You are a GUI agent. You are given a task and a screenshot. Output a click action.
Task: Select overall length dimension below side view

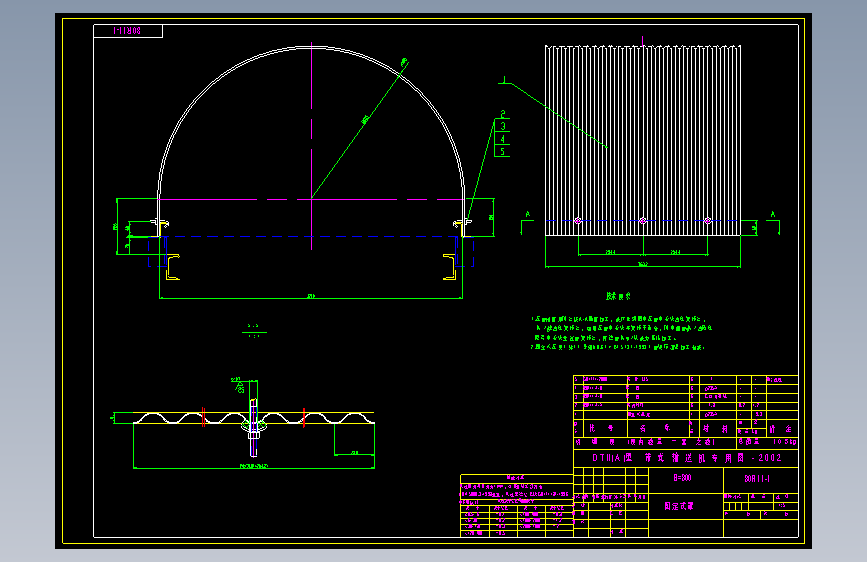coord(643,264)
